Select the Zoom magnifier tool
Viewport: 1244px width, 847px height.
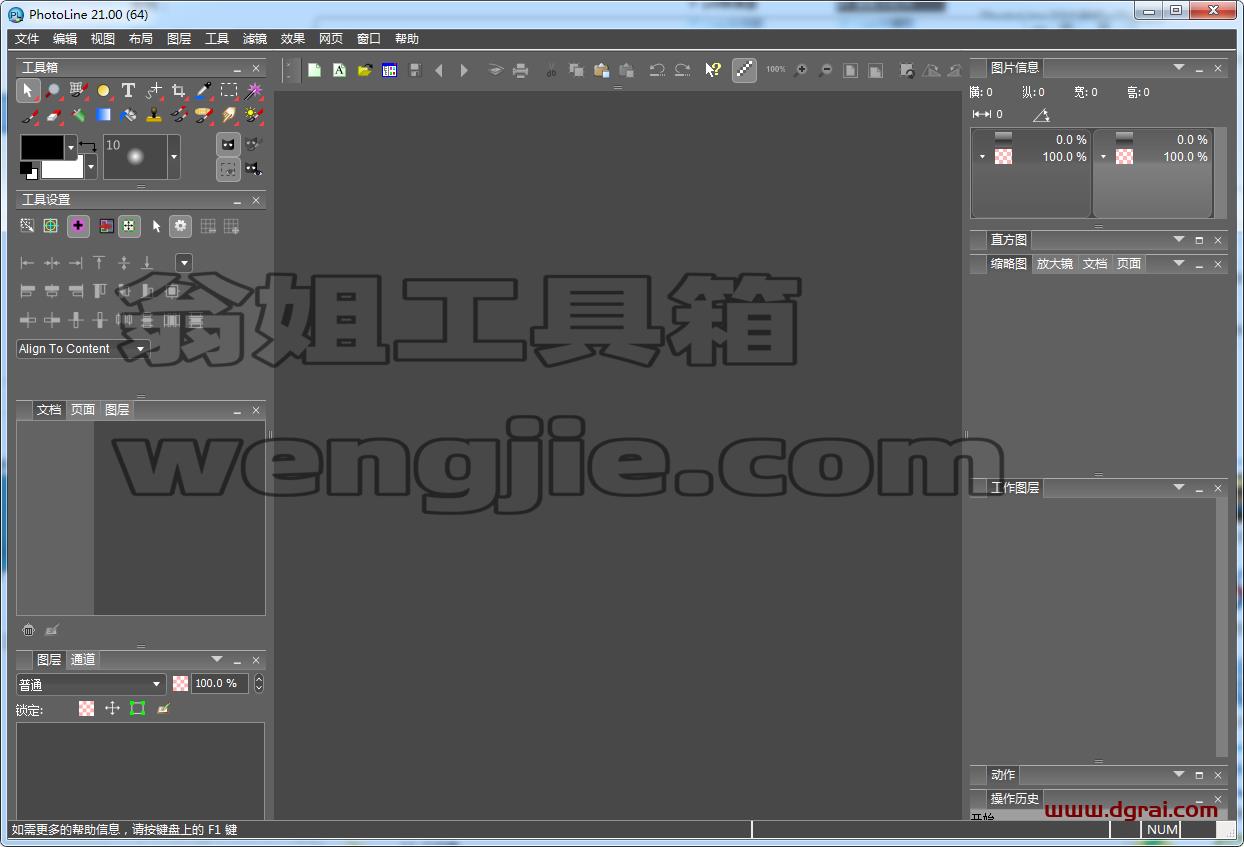pos(53,91)
